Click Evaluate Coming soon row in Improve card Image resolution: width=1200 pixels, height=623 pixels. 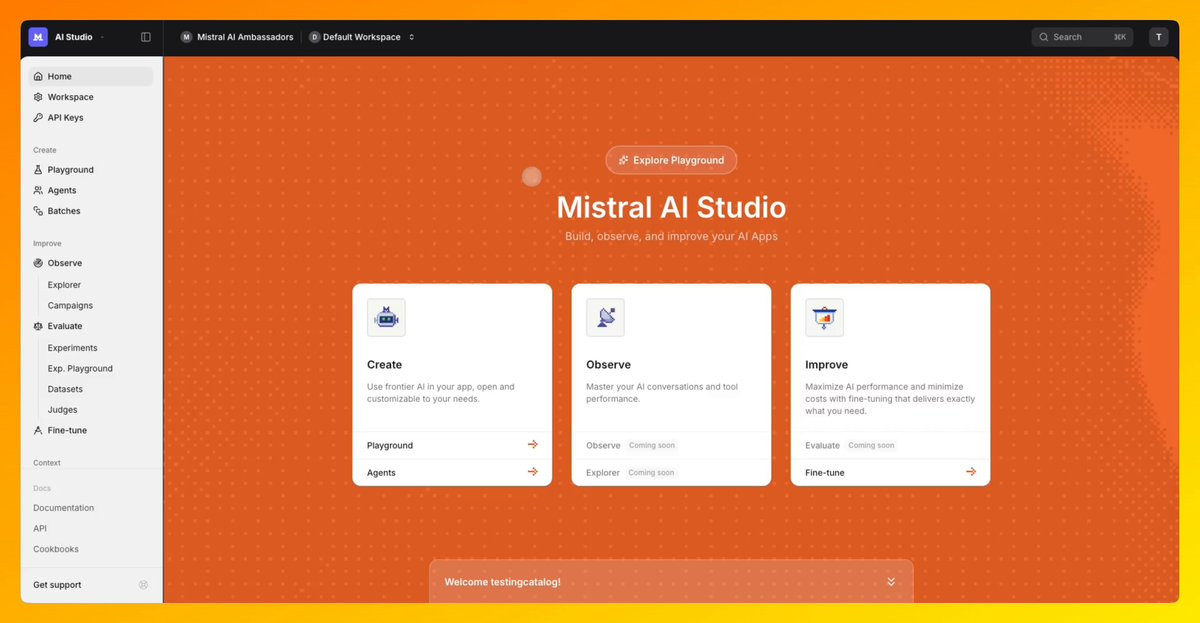click(890, 445)
